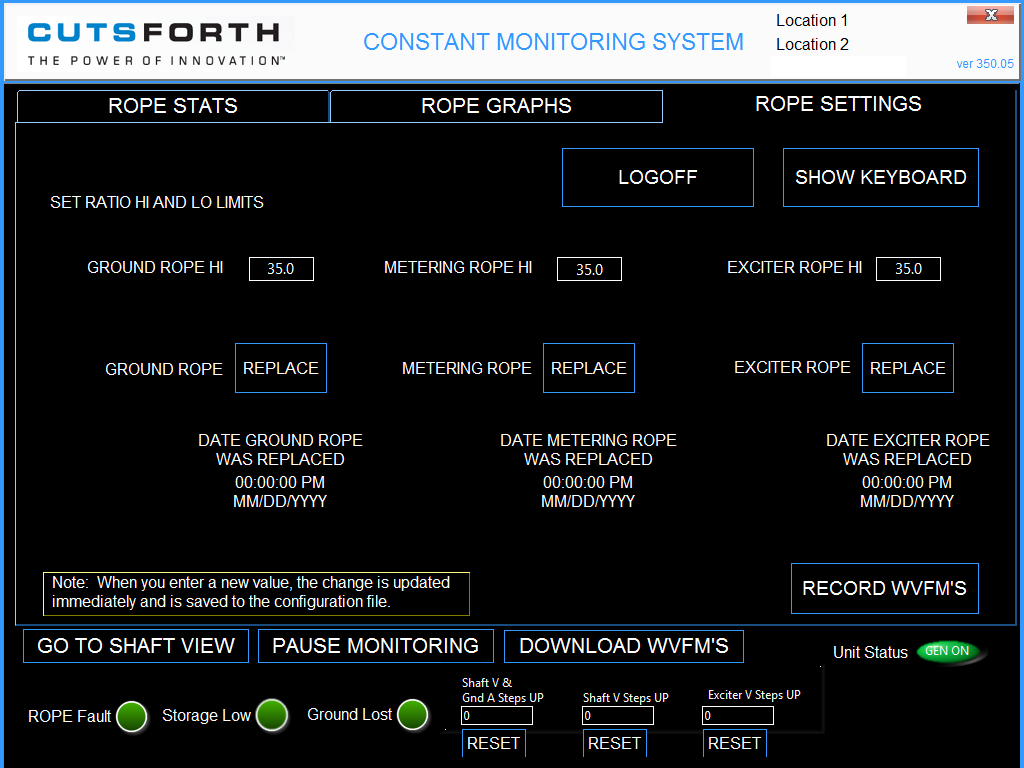Click the Unit Status label
The height and width of the screenshot is (768, 1024).
tap(870, 652)
